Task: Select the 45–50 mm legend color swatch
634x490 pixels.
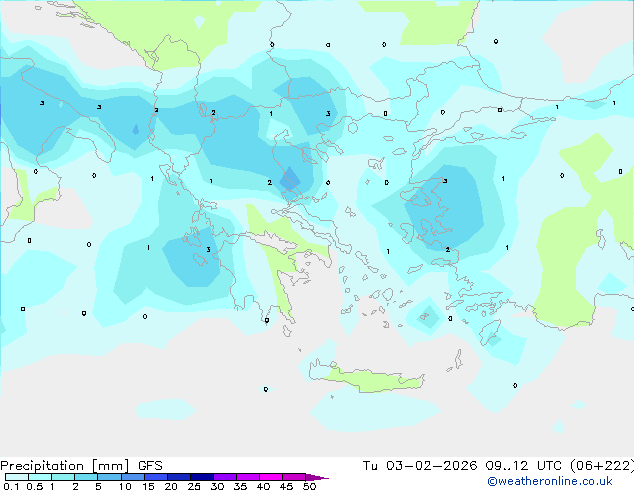Action: point(294,477)
